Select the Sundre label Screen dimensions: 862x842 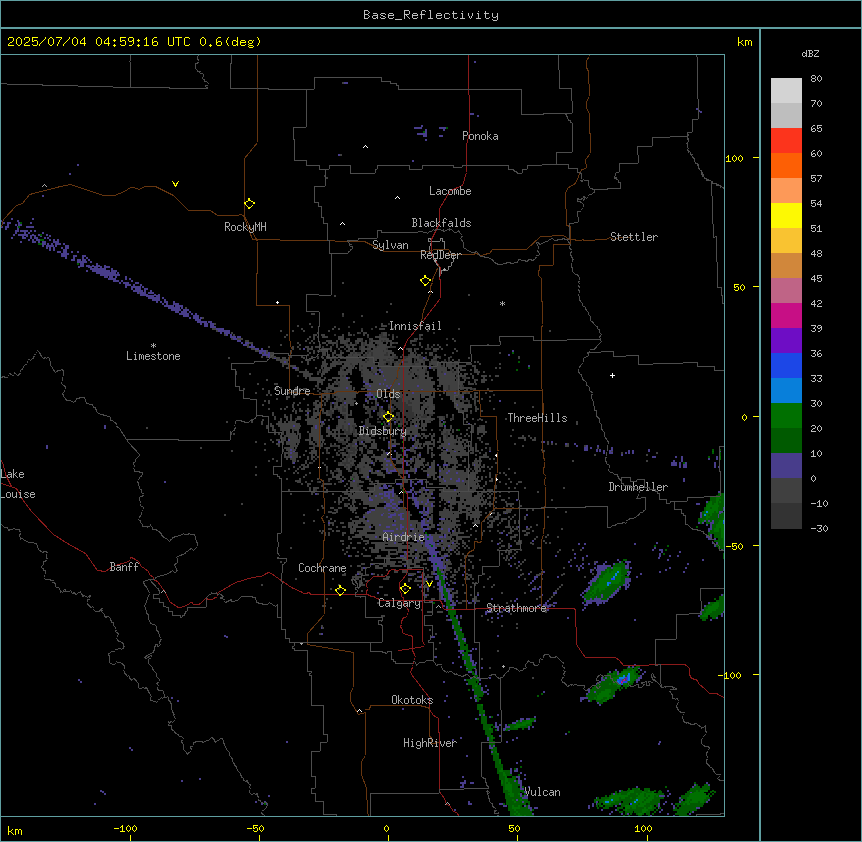coord(292,391)
